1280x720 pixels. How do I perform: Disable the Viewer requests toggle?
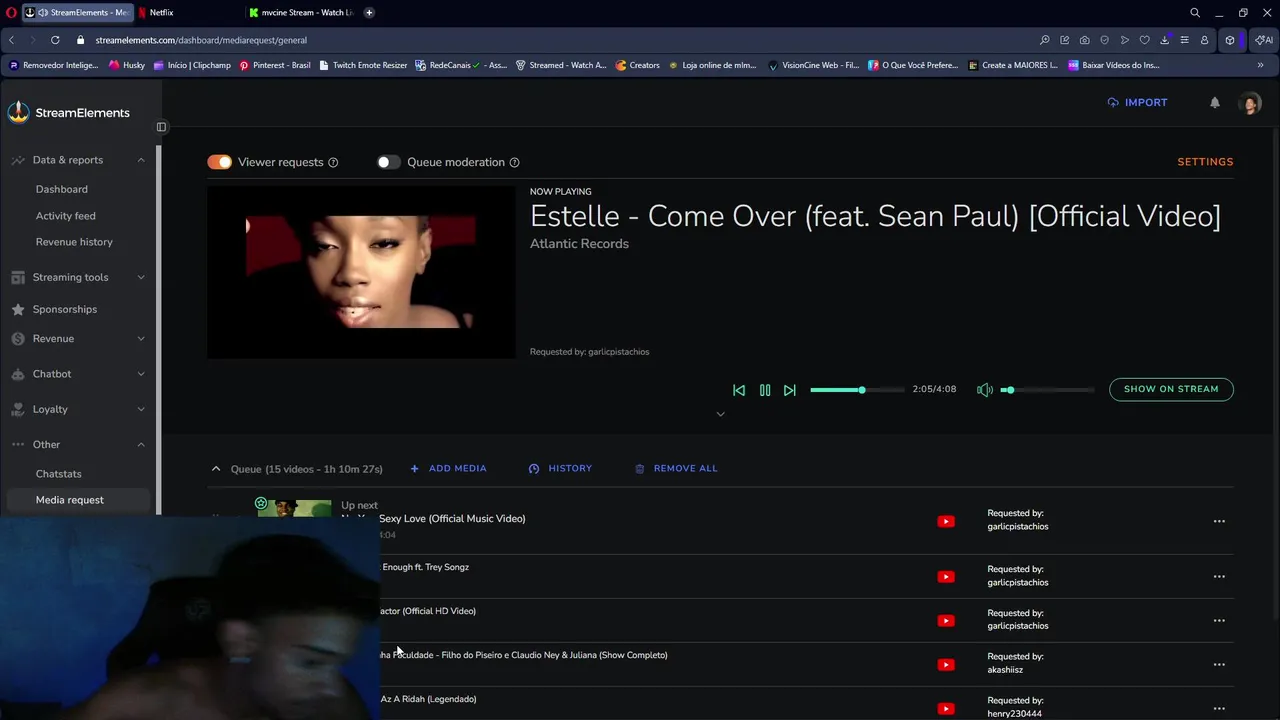(x=220, y=162)
